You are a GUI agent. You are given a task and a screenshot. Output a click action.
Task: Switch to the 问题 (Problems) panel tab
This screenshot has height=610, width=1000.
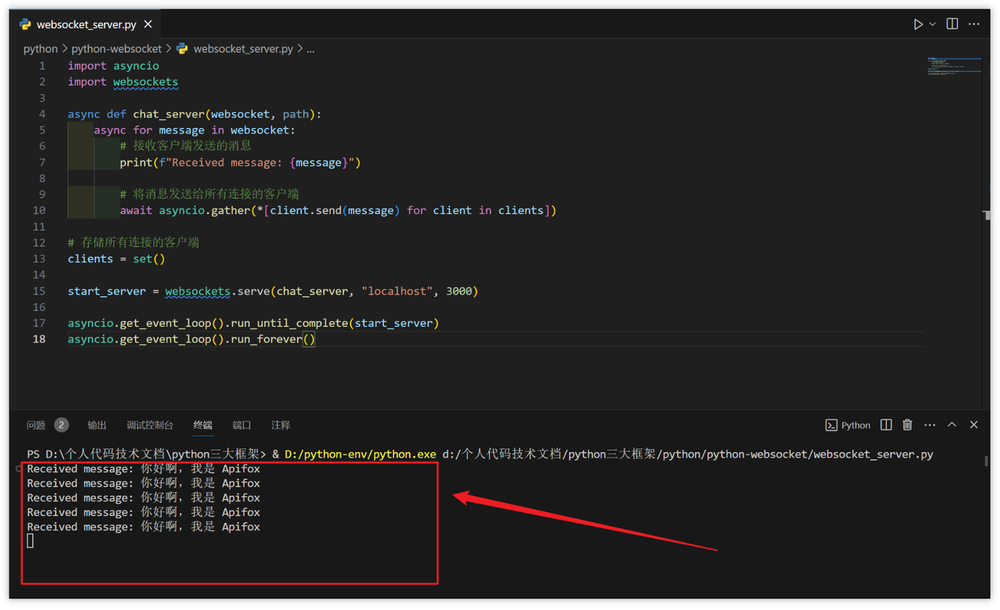tap(36, 425)
